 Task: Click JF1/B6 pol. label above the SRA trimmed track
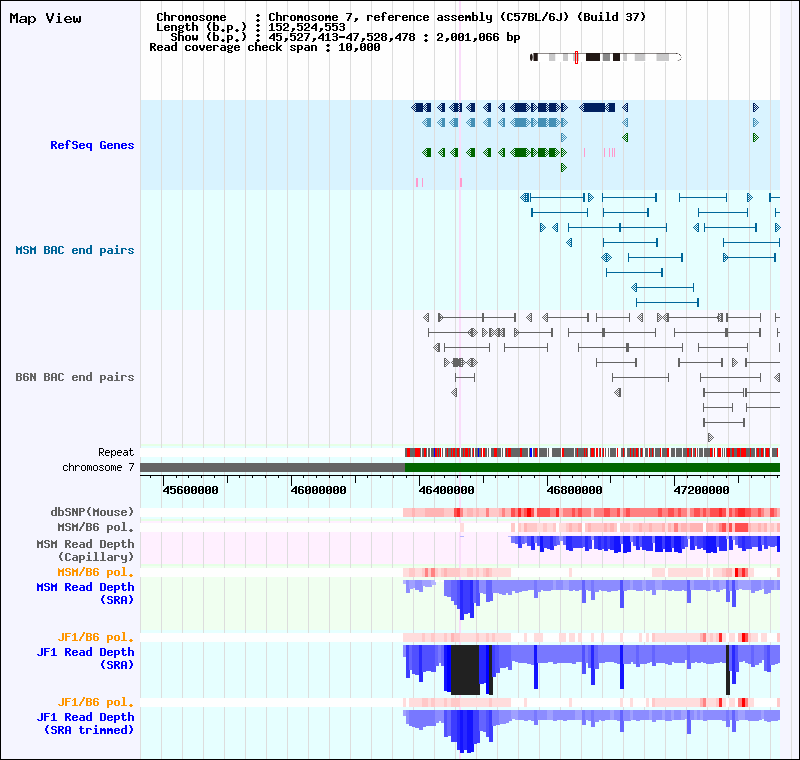pyautogui.click(x=95, y=702)
